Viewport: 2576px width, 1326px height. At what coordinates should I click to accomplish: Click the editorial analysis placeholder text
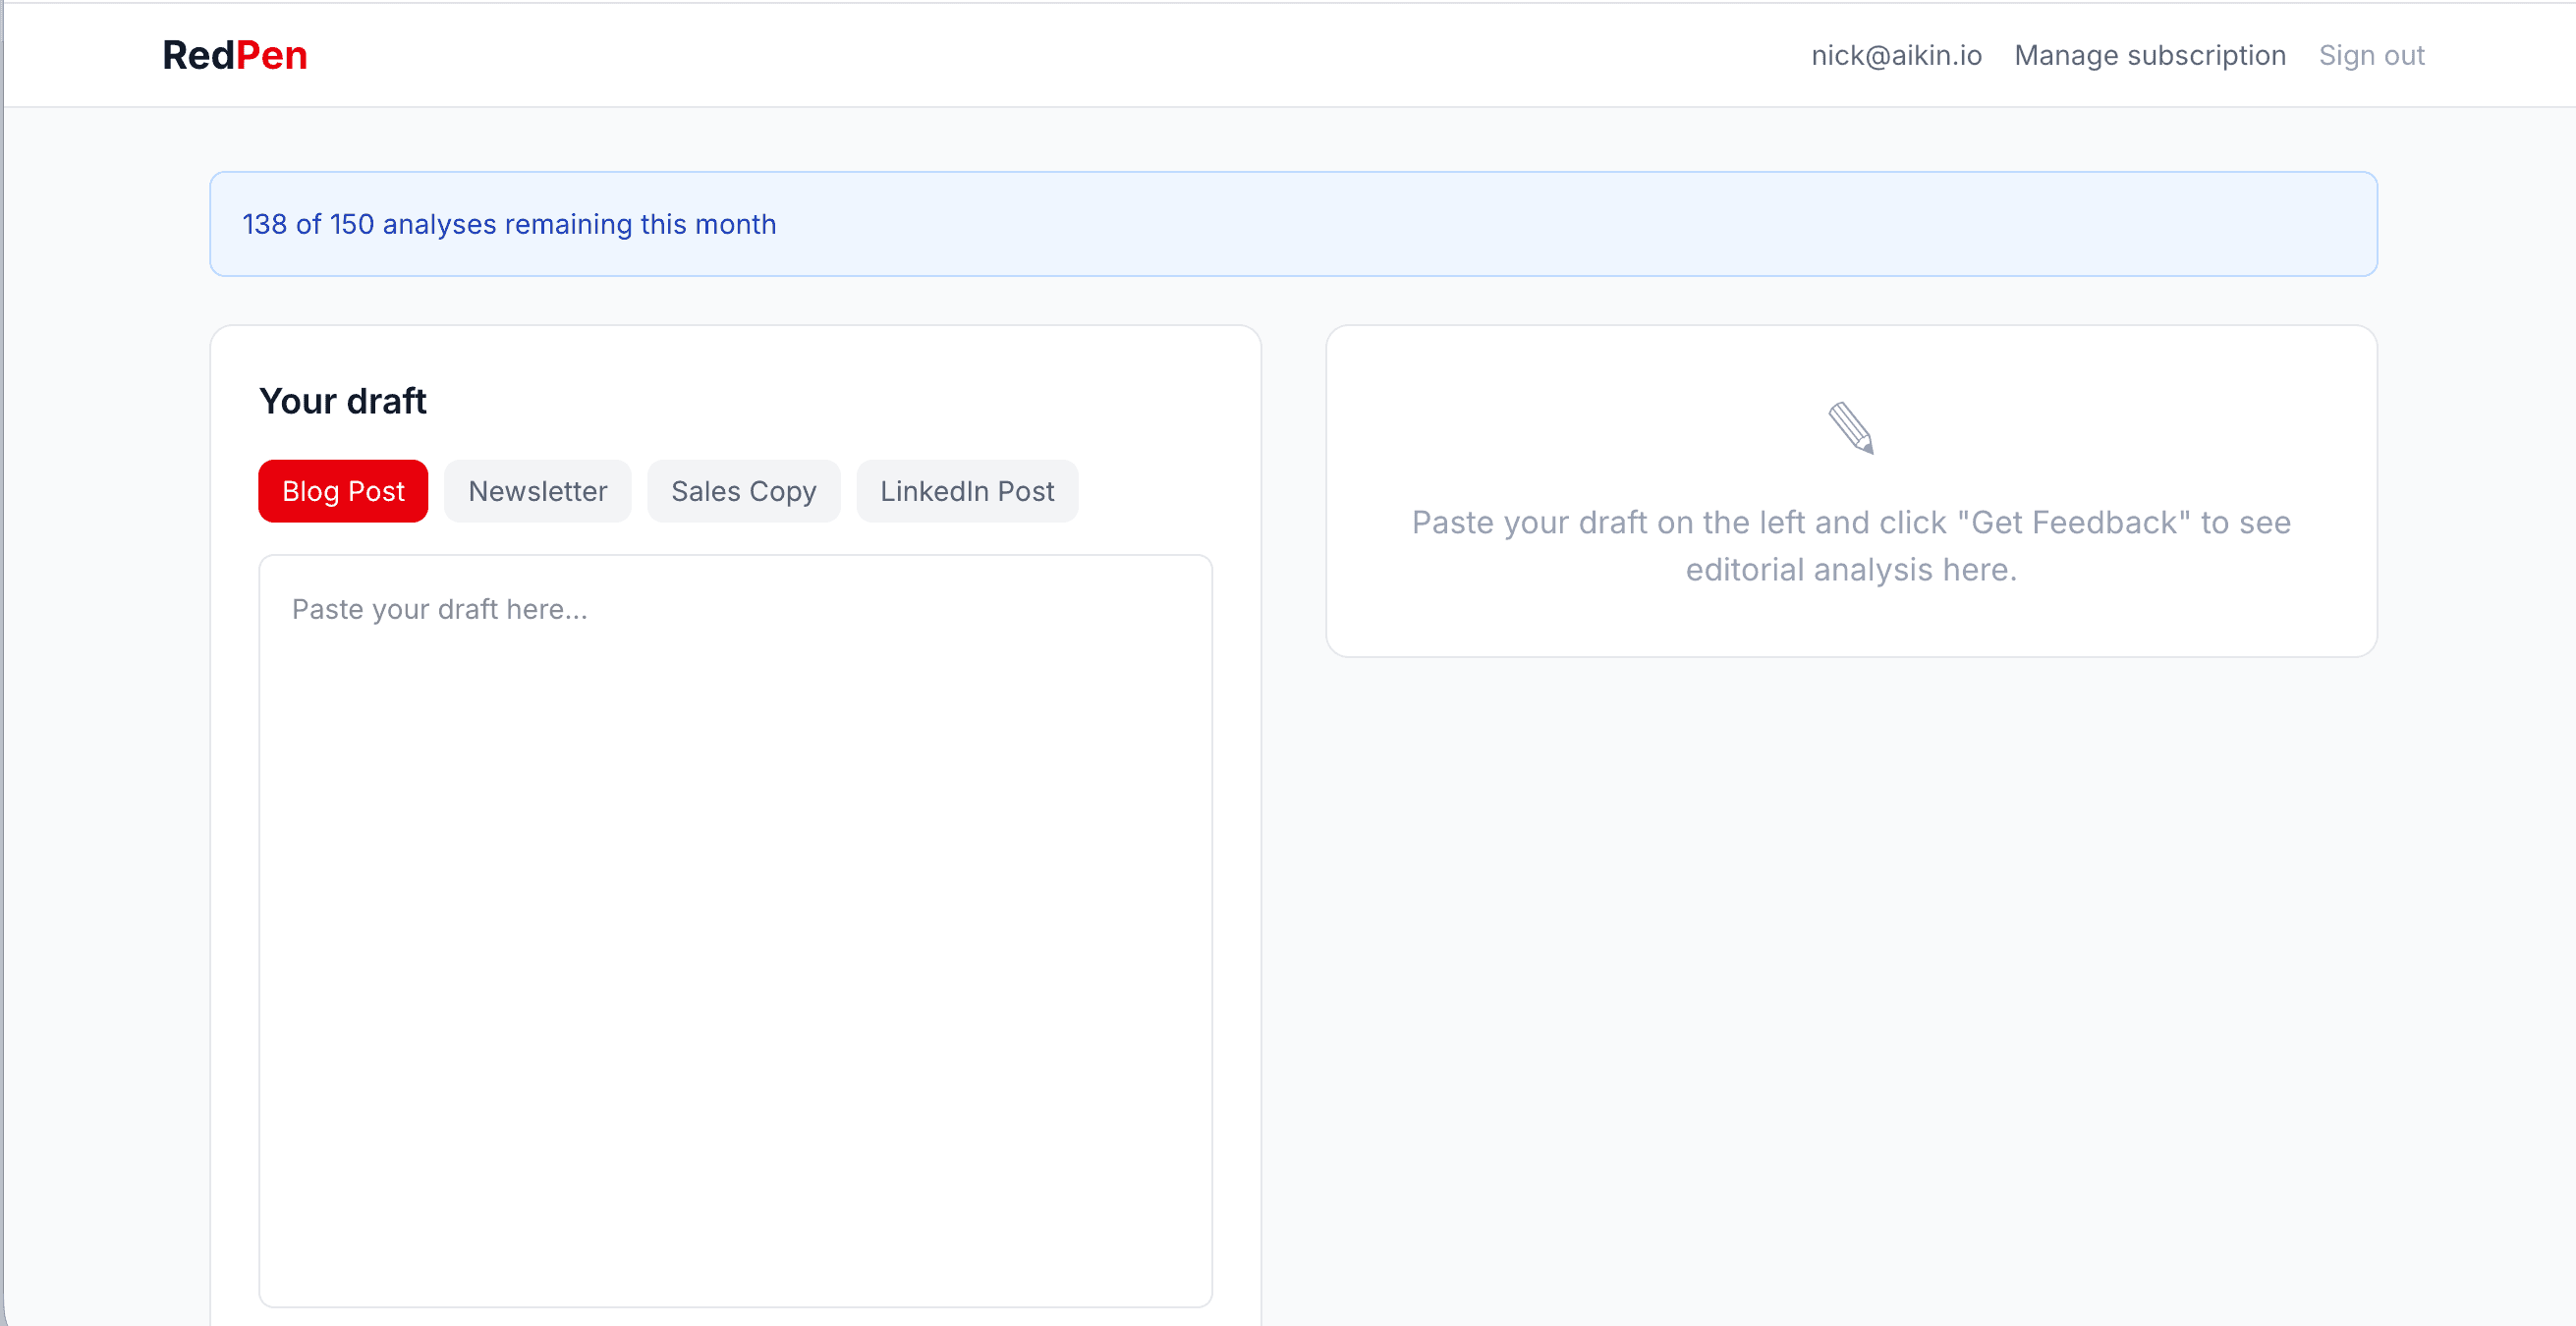click(1850, 546)
